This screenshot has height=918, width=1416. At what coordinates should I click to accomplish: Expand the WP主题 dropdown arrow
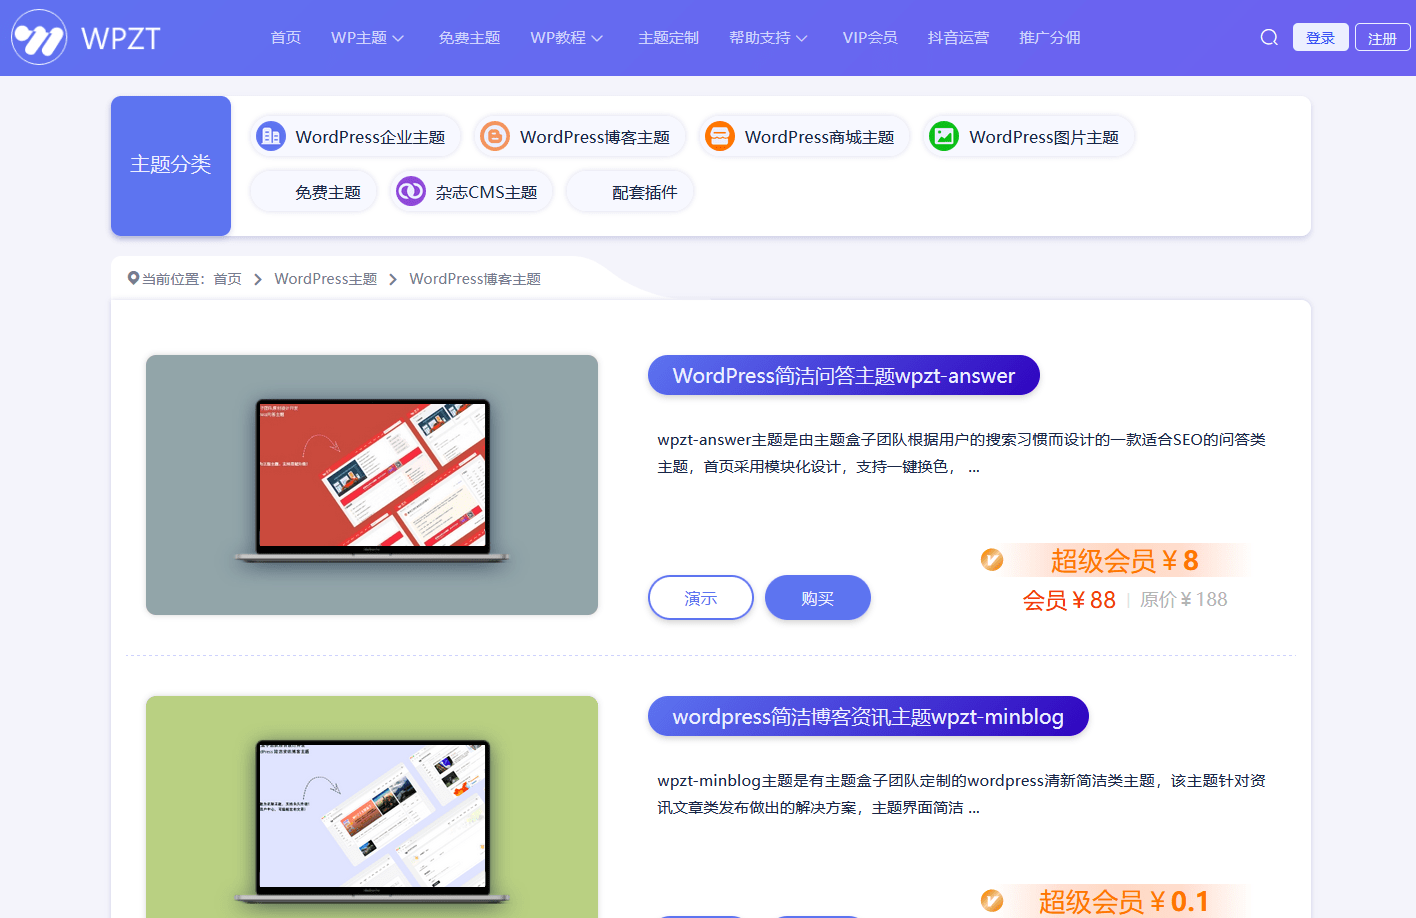398,38
